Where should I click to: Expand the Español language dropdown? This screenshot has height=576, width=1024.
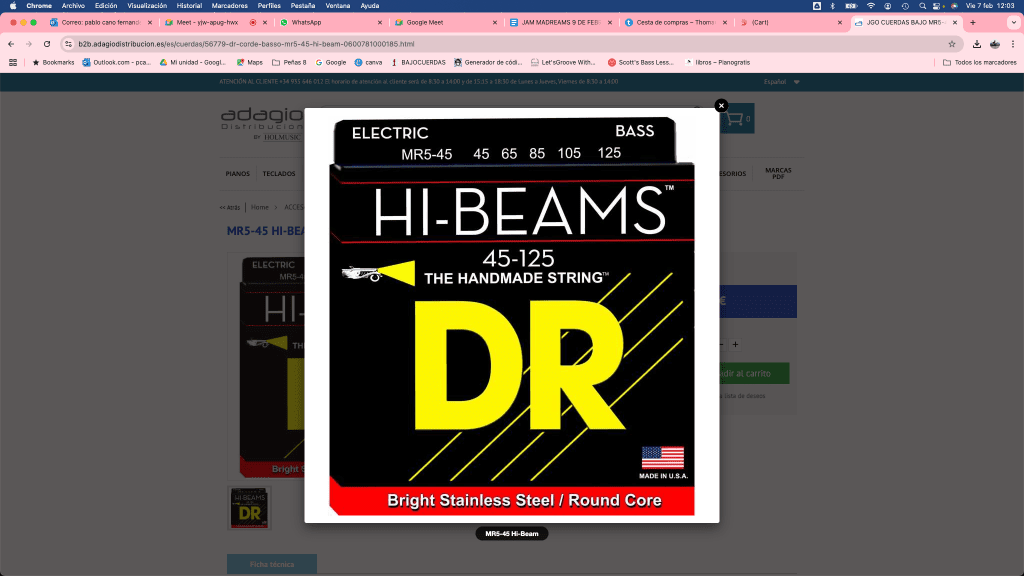tap(781, 82)
